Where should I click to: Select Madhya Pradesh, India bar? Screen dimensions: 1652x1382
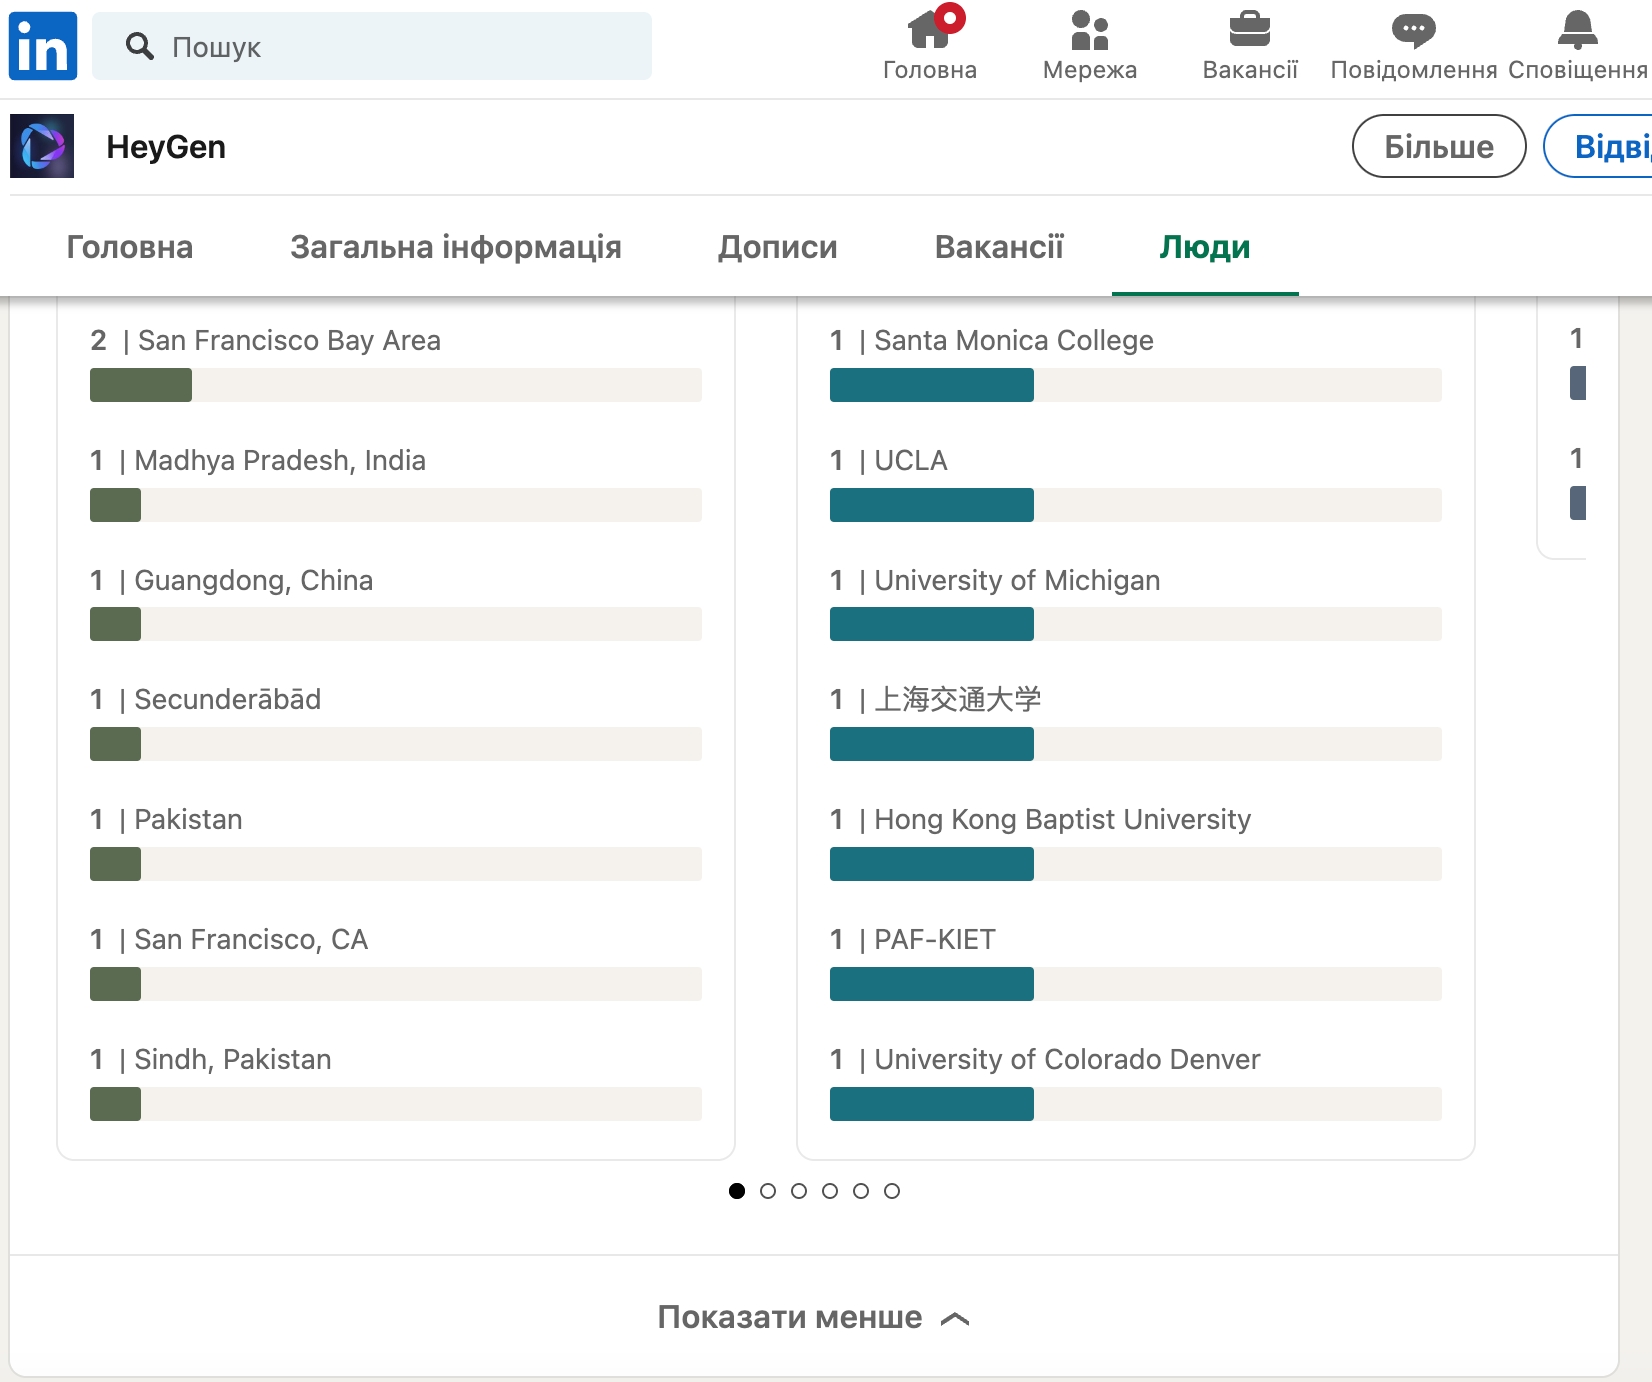396,505
